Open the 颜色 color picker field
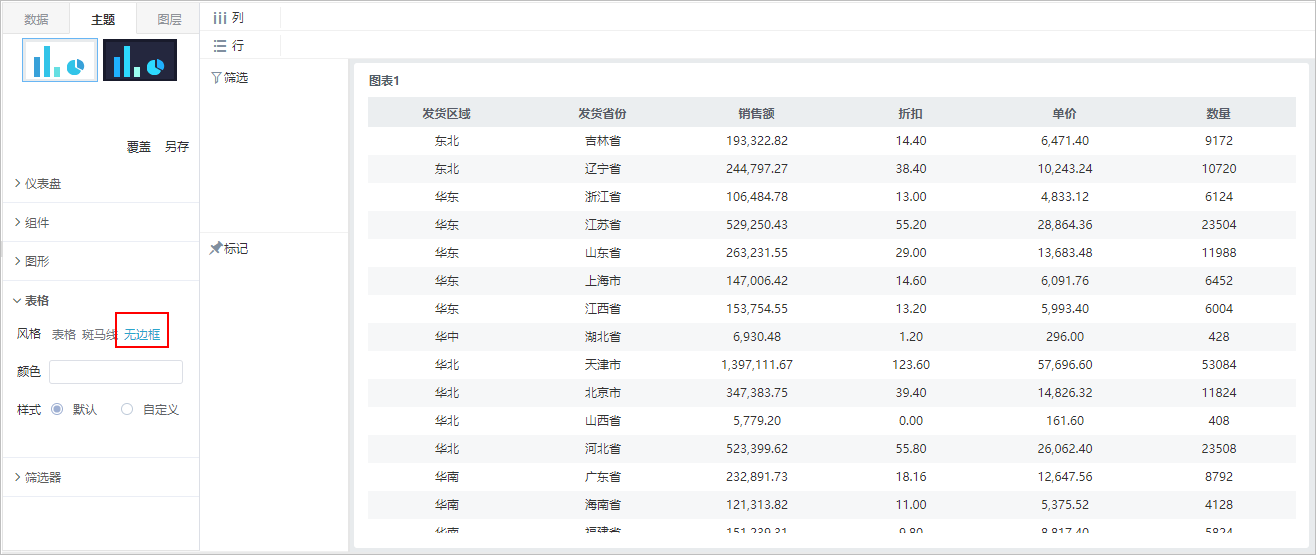Screen dimensions: 1316x555 (x=116, y=372)
